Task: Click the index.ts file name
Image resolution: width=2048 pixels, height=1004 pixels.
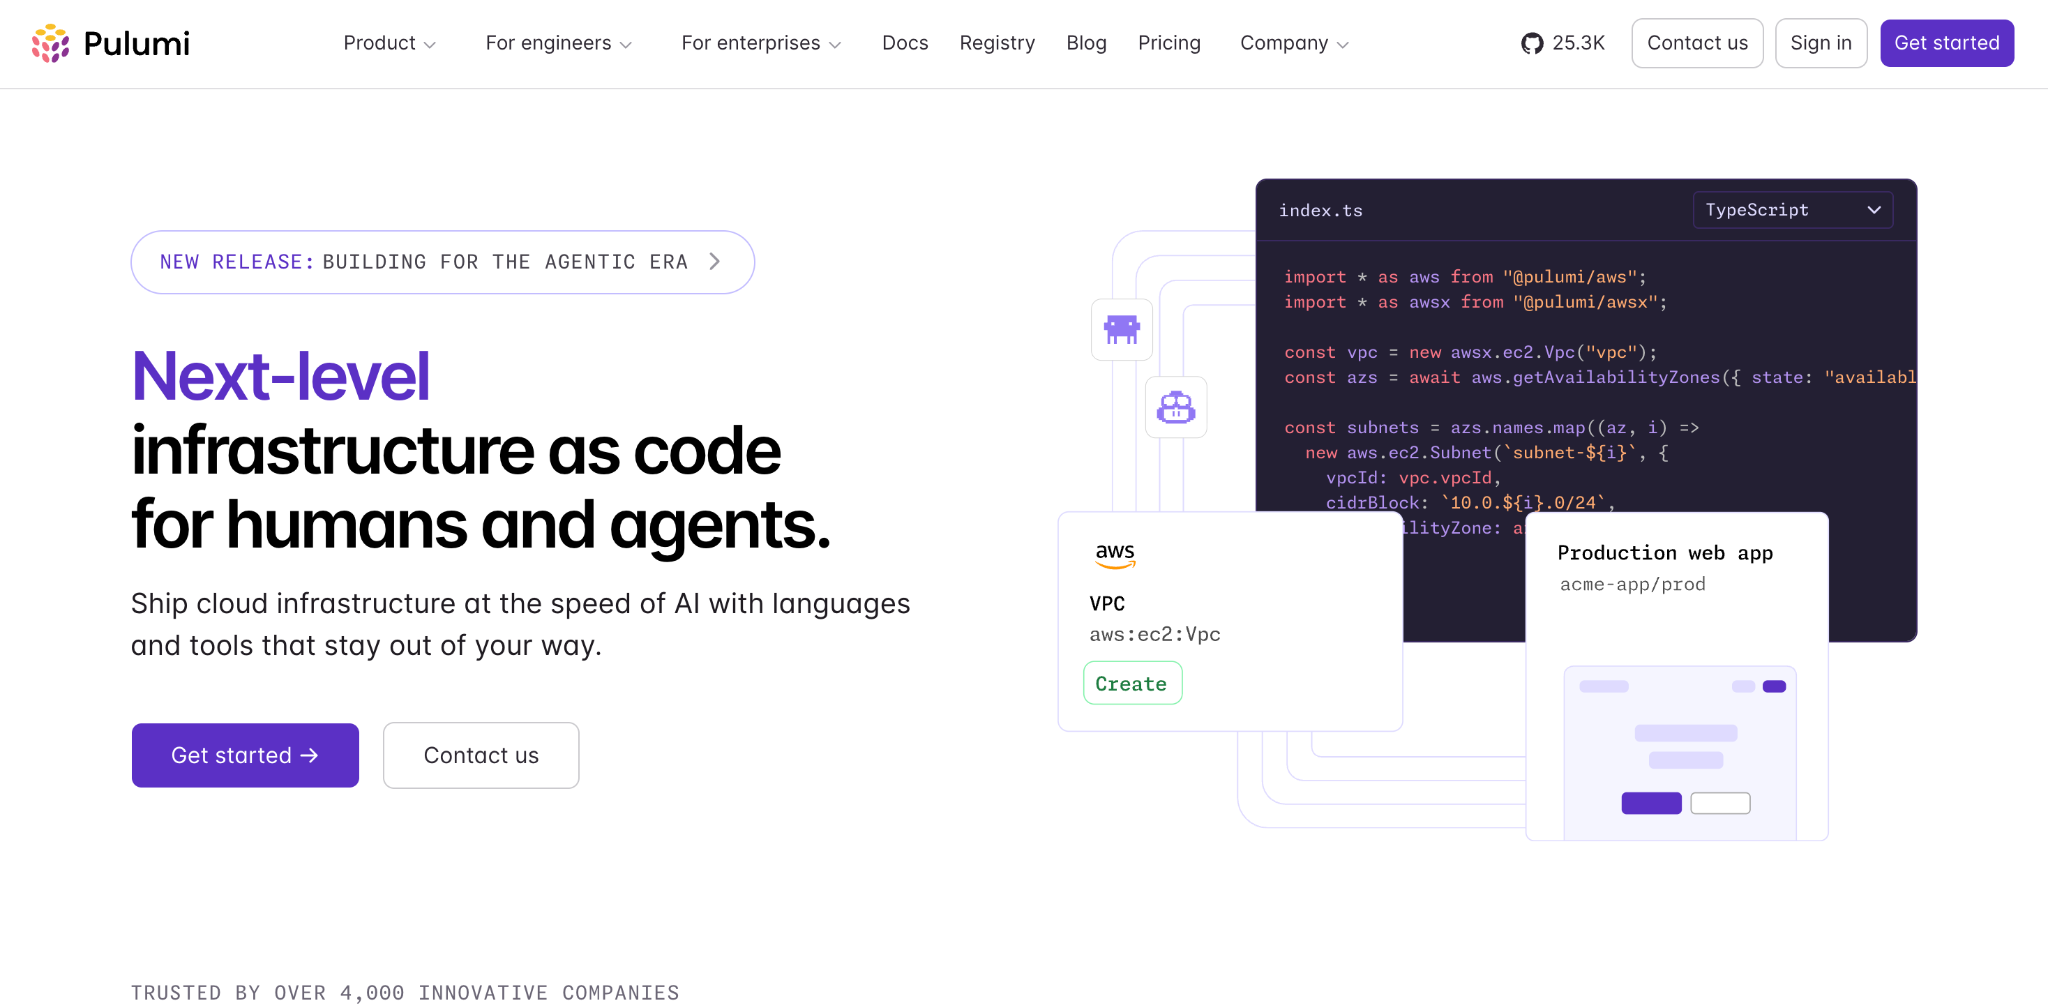Action: pyautogui.click(x=1320, y=210)
